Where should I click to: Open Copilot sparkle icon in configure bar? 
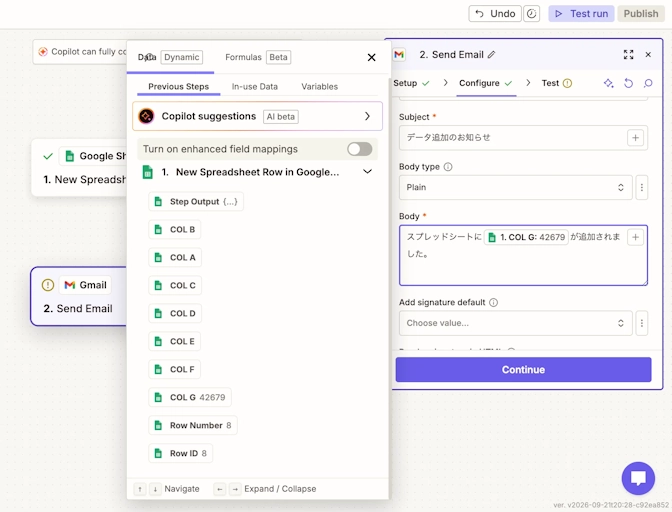click(609, 83)
